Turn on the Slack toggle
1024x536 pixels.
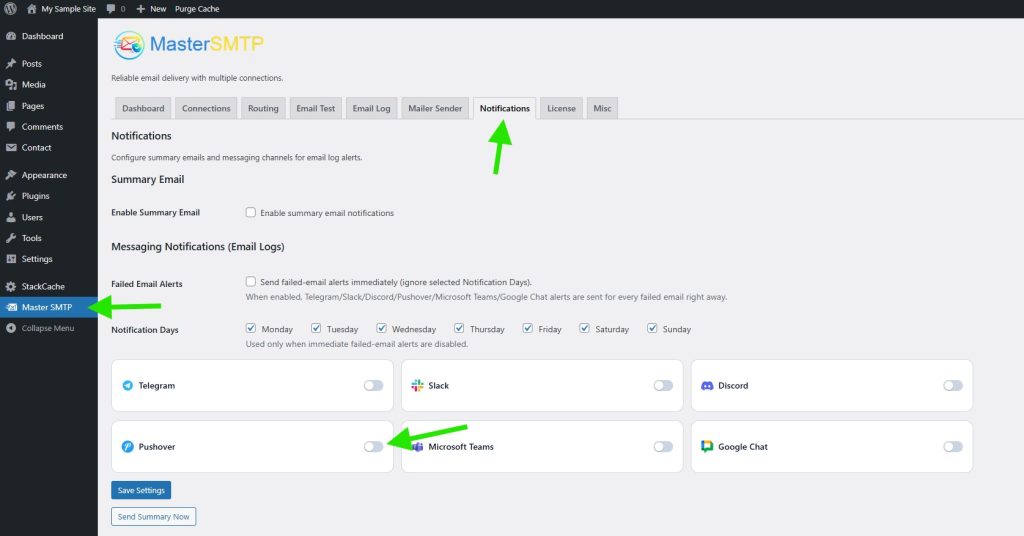(x=663, y=386)
